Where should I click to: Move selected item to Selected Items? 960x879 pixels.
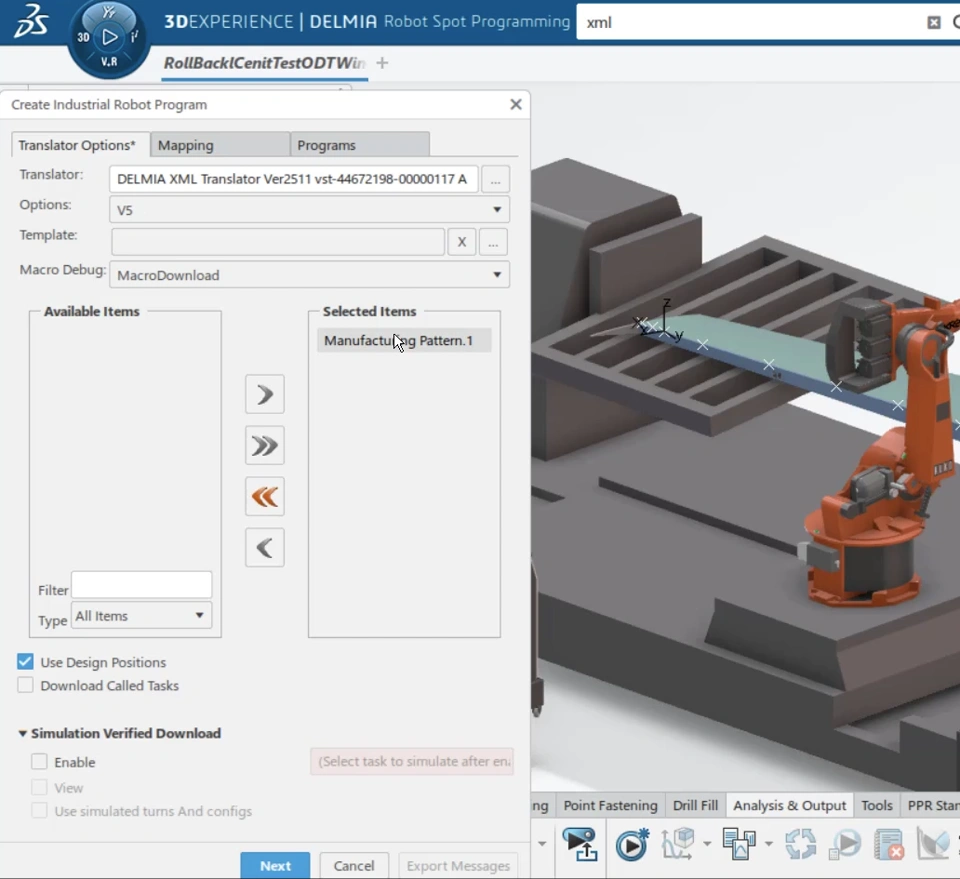(264, 394)
